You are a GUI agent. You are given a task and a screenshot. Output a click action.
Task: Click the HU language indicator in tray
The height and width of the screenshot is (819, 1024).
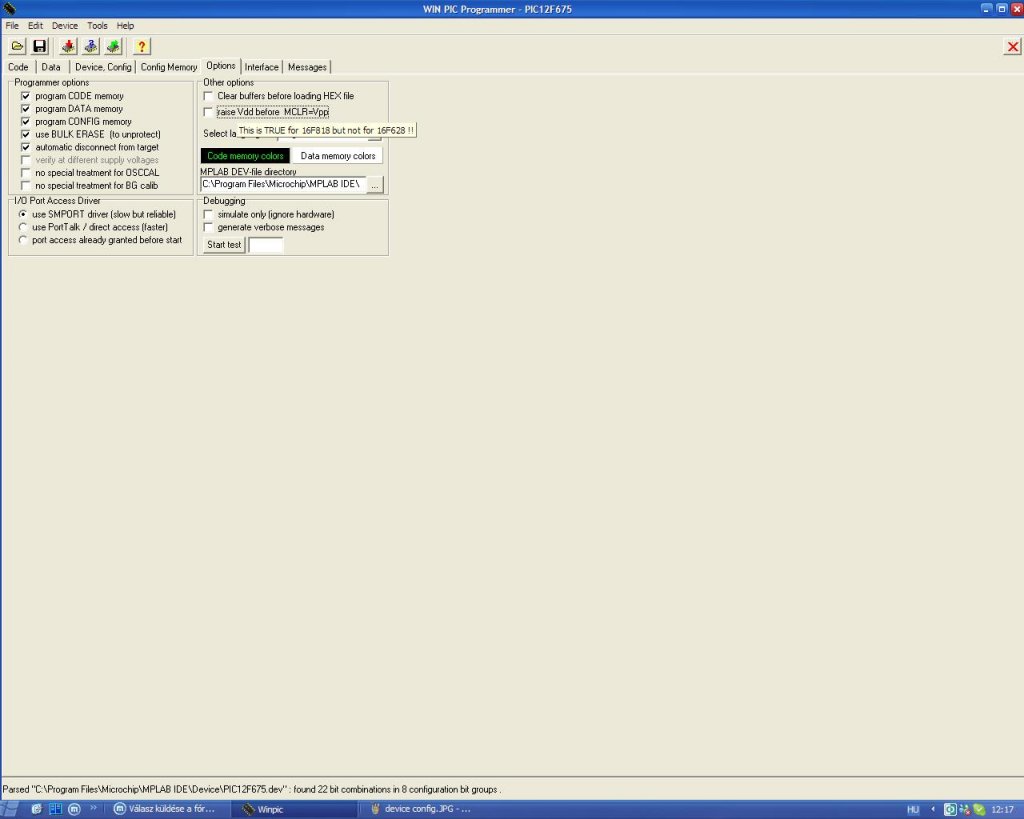(x=913, y=810)
